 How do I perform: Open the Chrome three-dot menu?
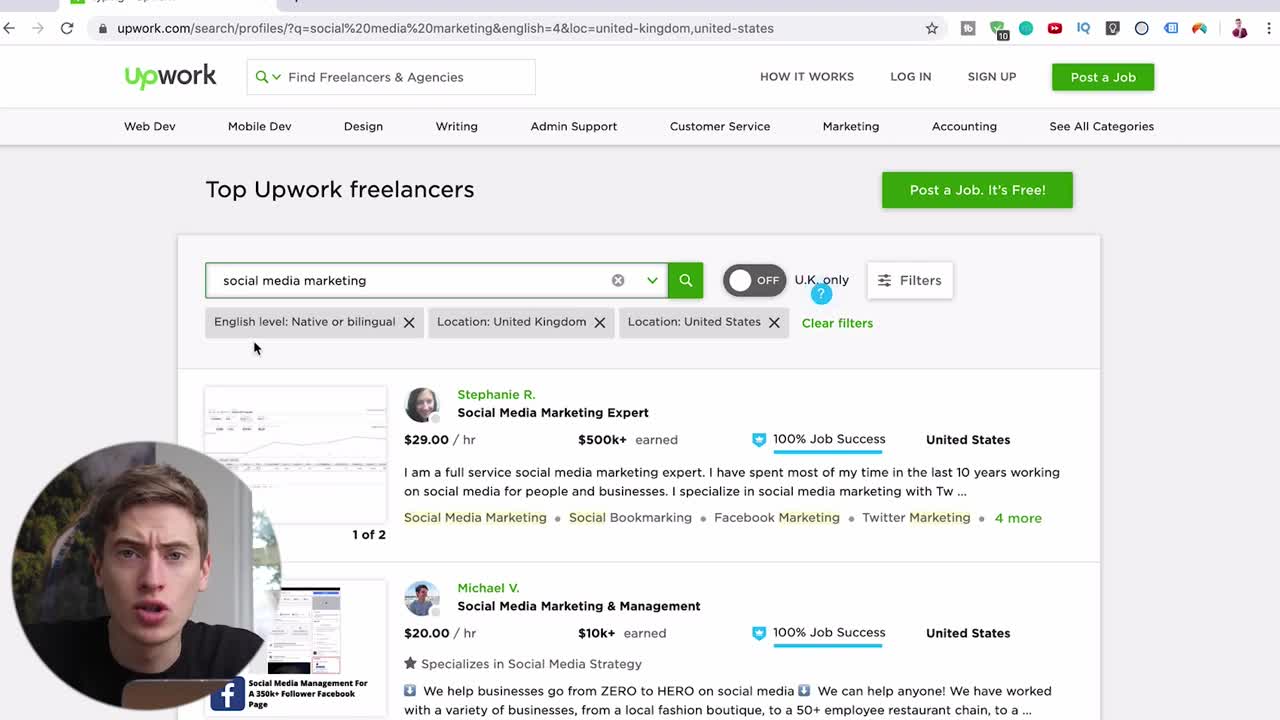1270,28
